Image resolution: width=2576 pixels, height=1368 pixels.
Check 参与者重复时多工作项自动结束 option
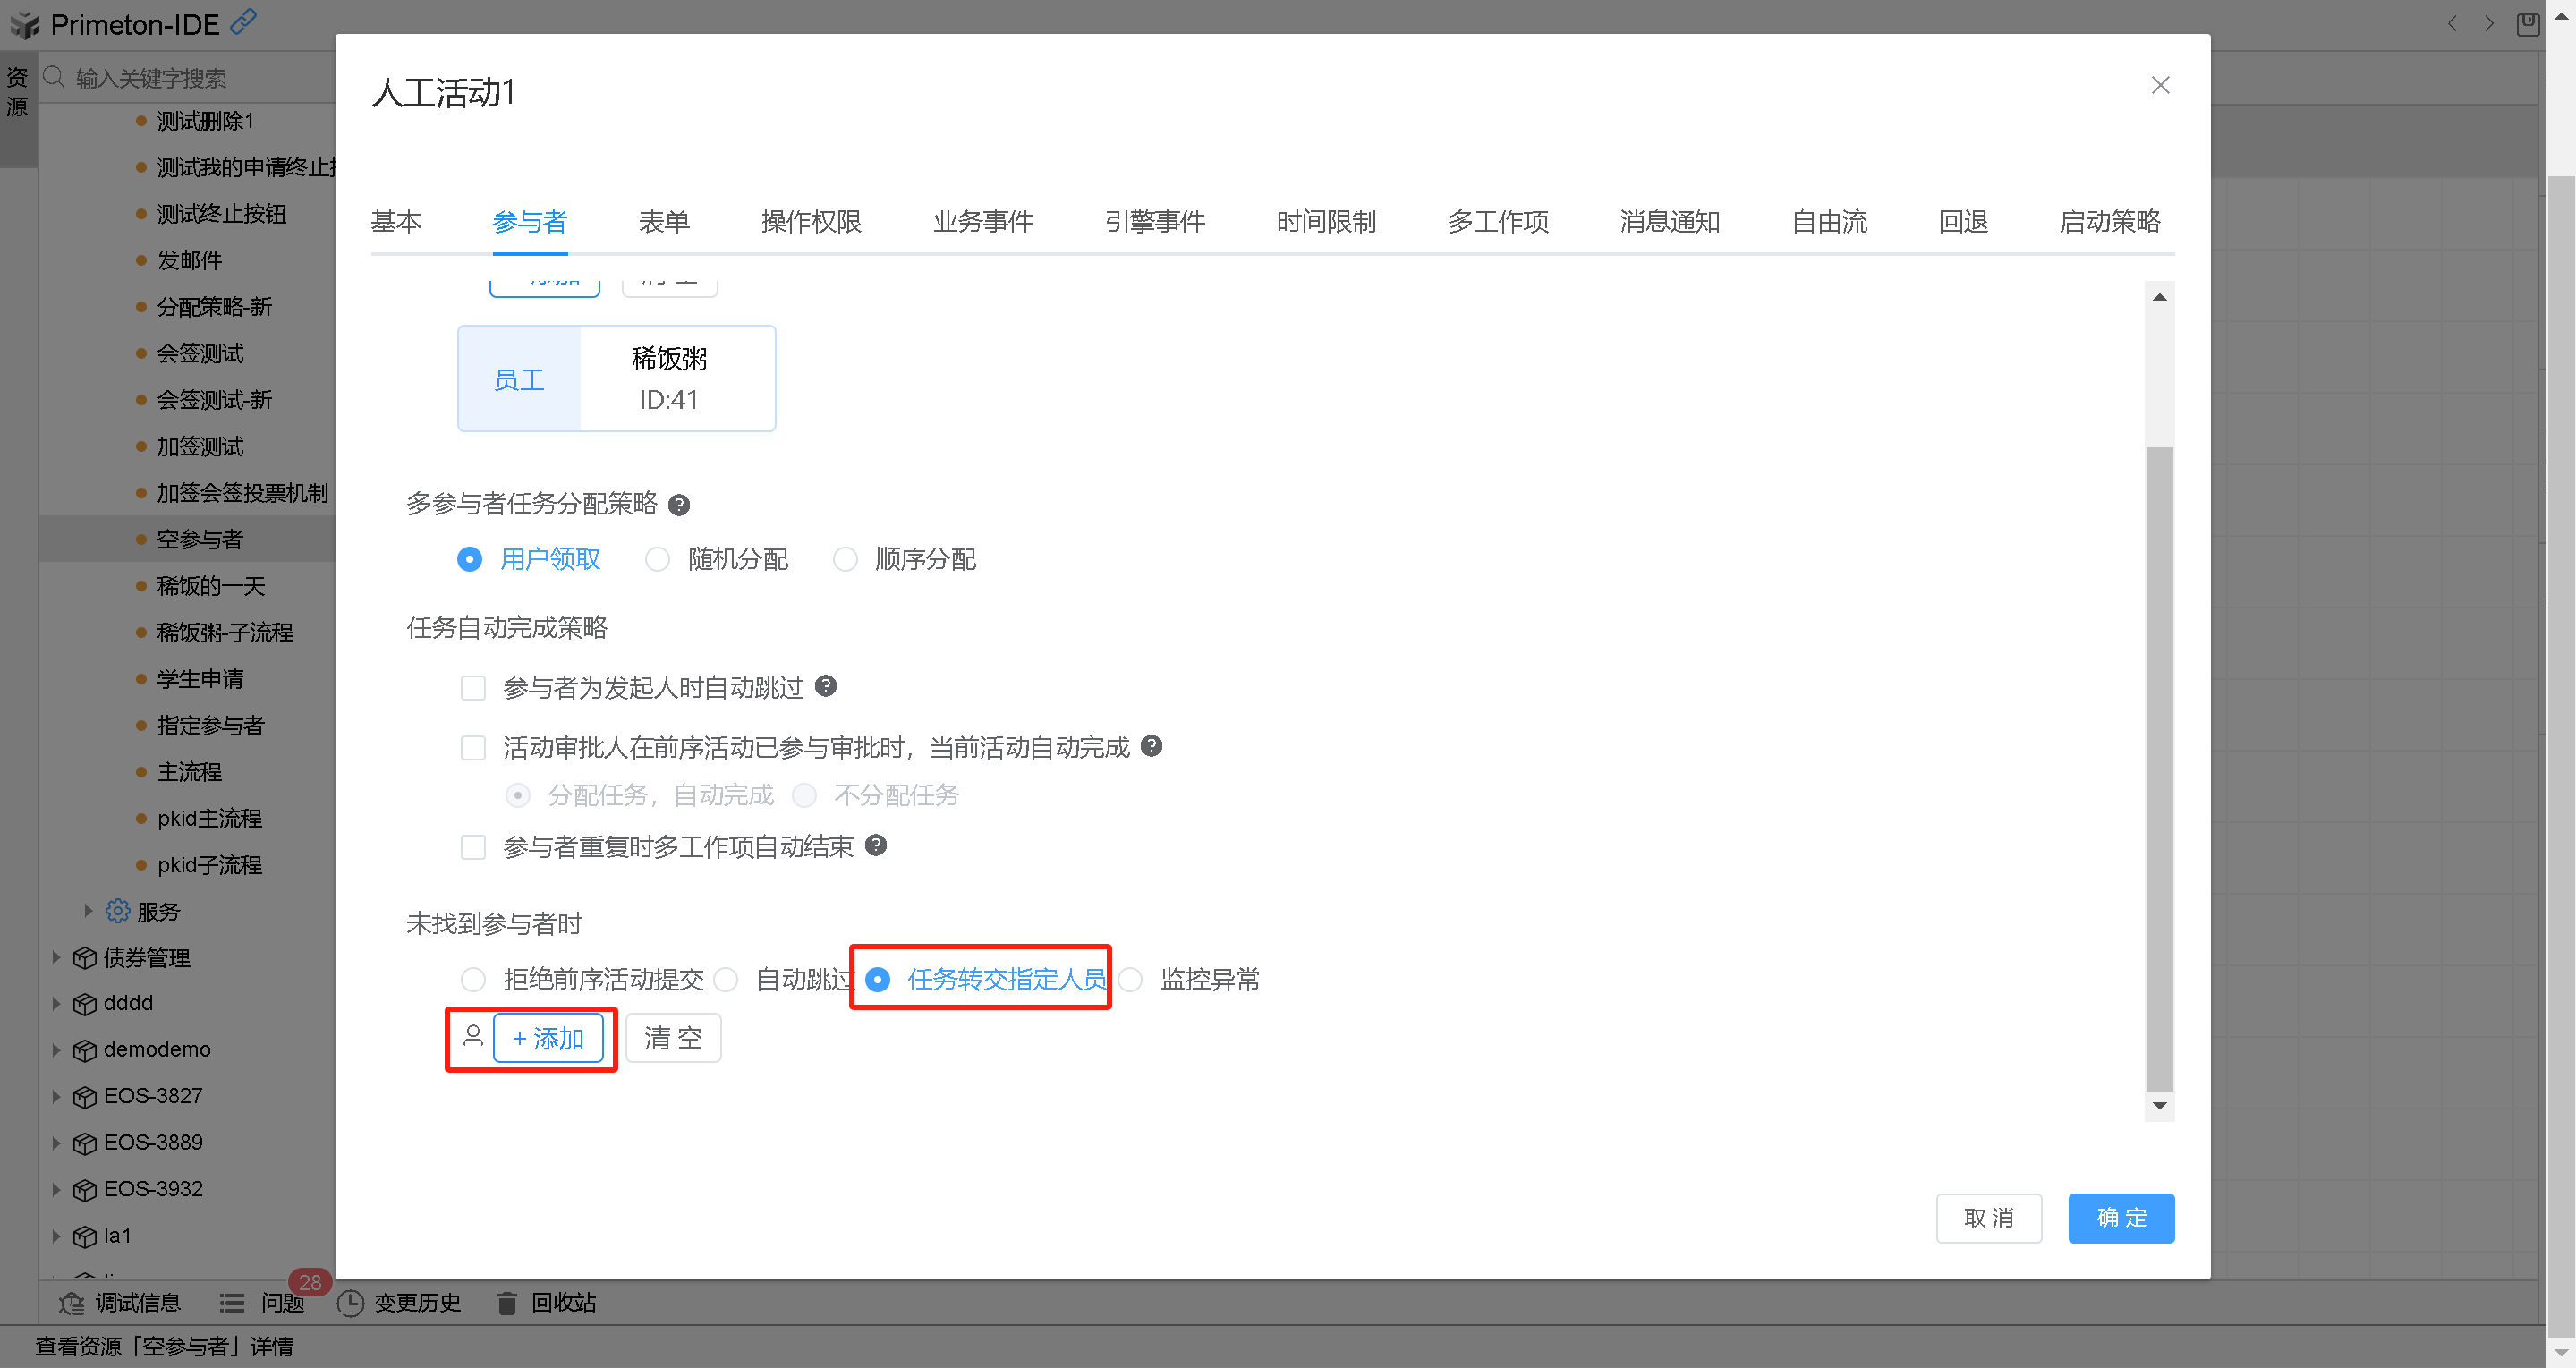[473, 847]
